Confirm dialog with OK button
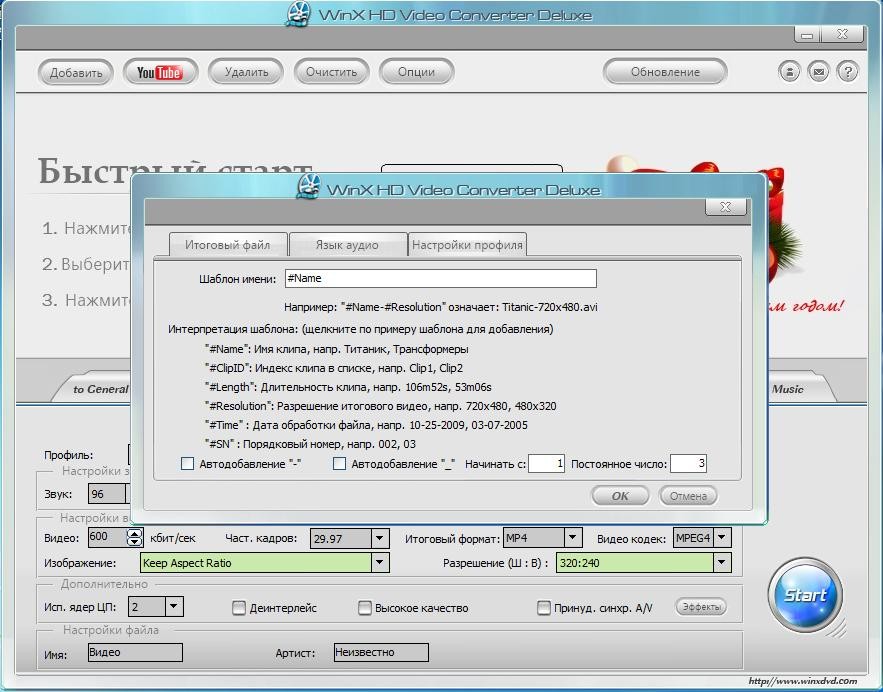This screenshot has height=692, width=883. coord(620,495)
